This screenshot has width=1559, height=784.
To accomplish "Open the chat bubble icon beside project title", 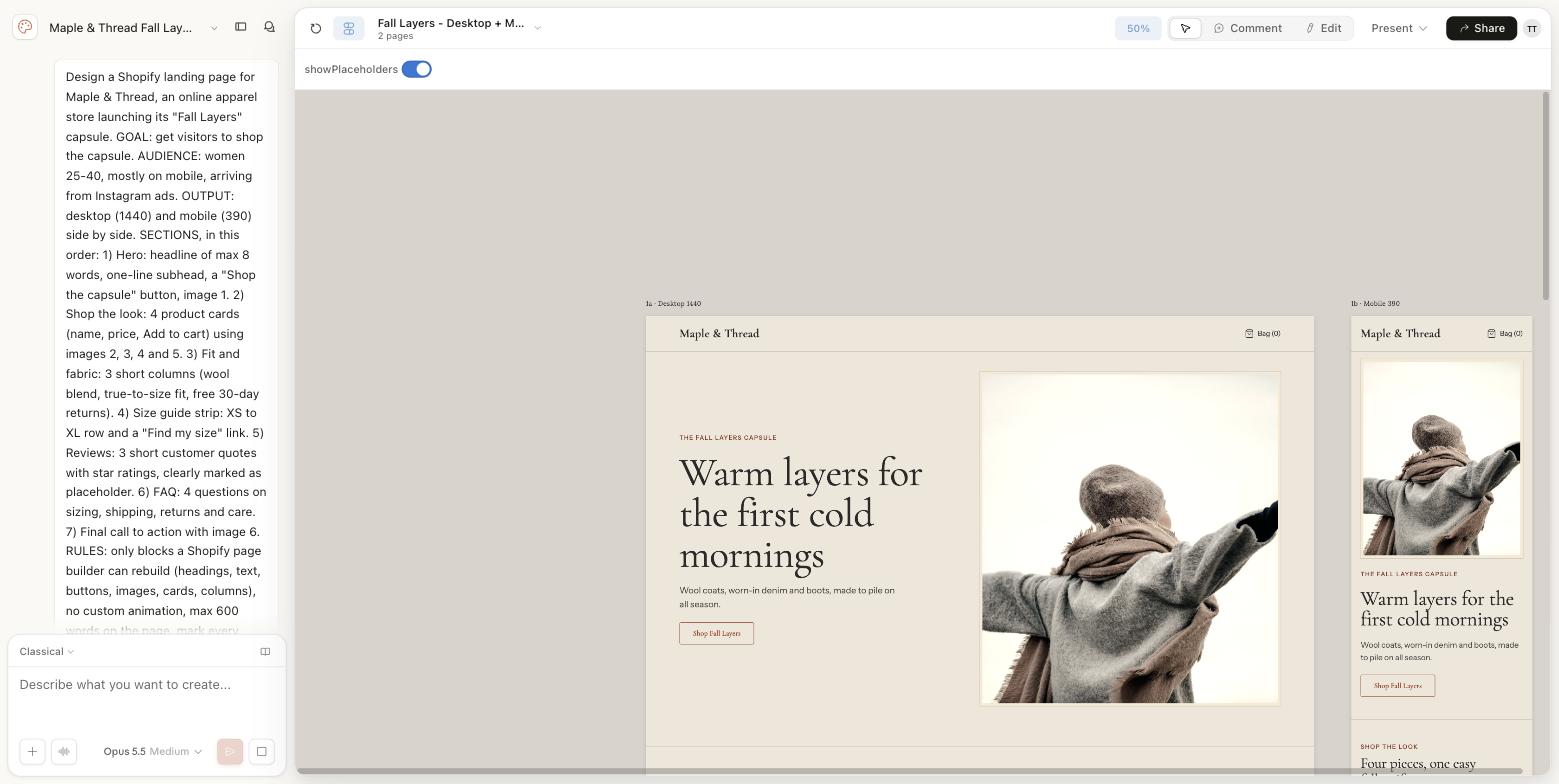I will click(x=269, y=27).
